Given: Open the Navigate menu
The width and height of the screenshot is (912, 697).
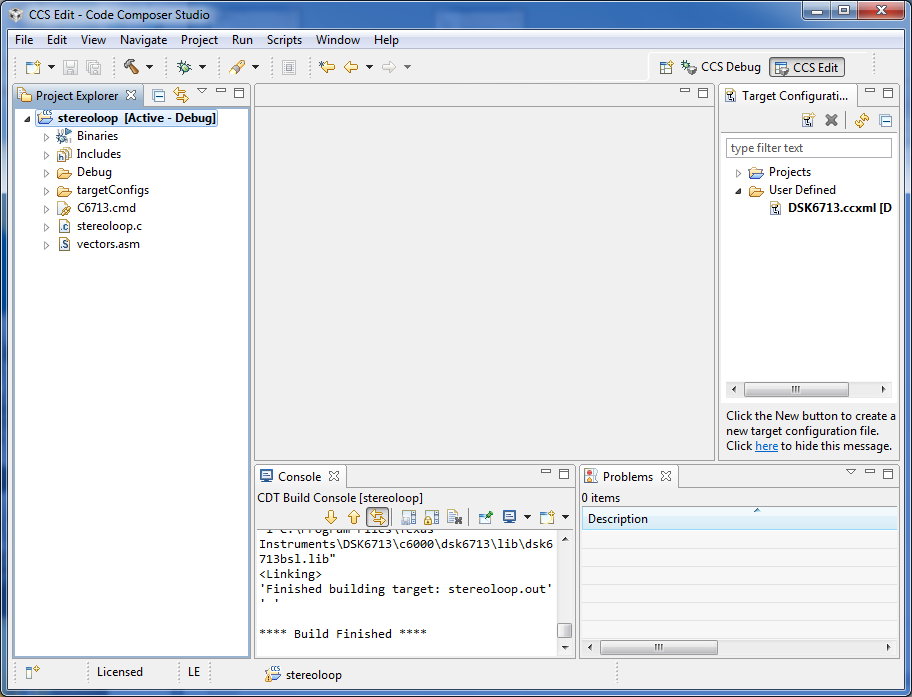Looking at the screenshot, I should point(144,40).
